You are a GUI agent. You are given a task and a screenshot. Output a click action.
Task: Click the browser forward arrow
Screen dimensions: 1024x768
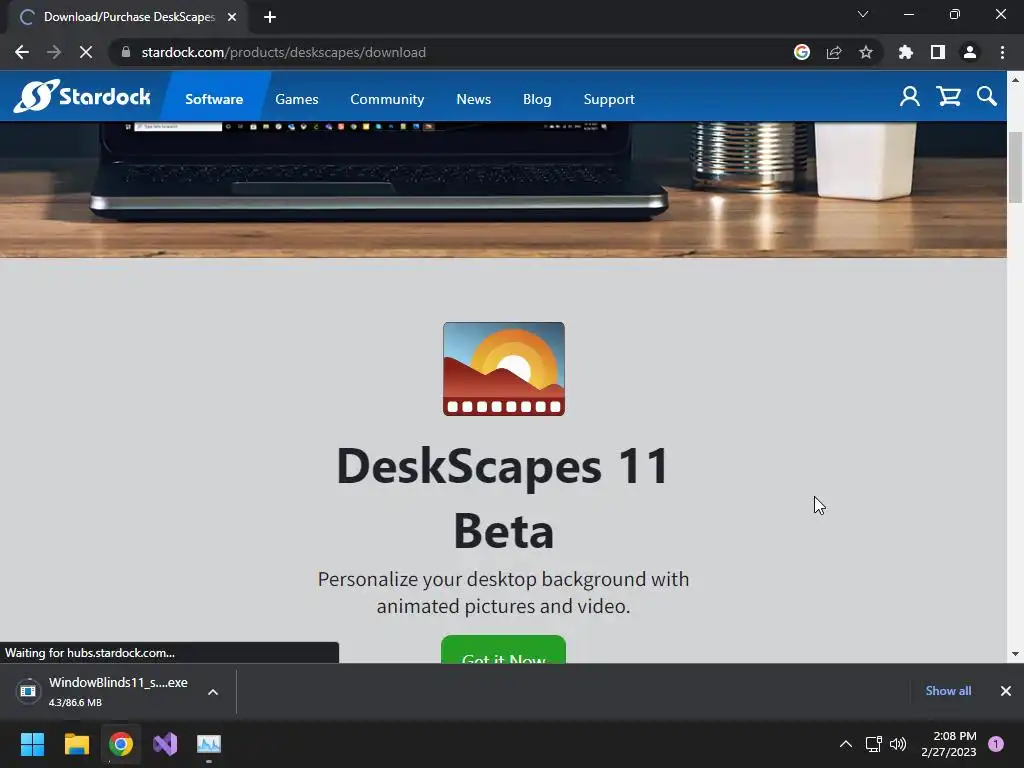(54, 52)
